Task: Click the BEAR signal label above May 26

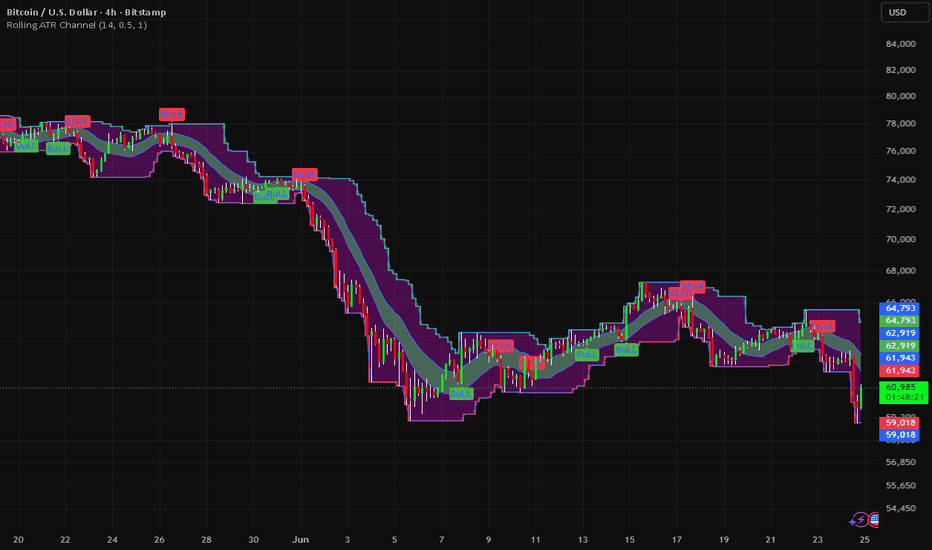Action: point(172,114)
